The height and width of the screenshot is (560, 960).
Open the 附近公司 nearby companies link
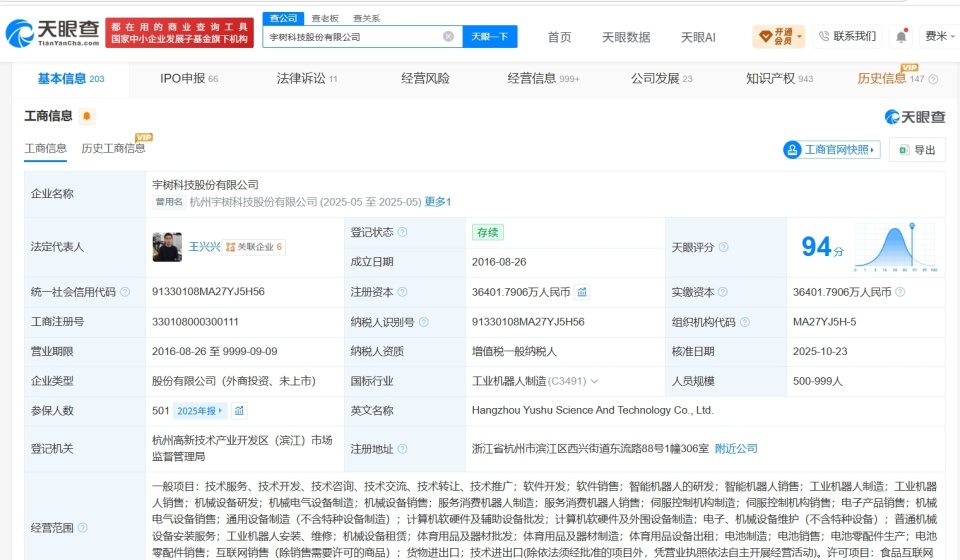pyautogui.click(x=736, y=449)
